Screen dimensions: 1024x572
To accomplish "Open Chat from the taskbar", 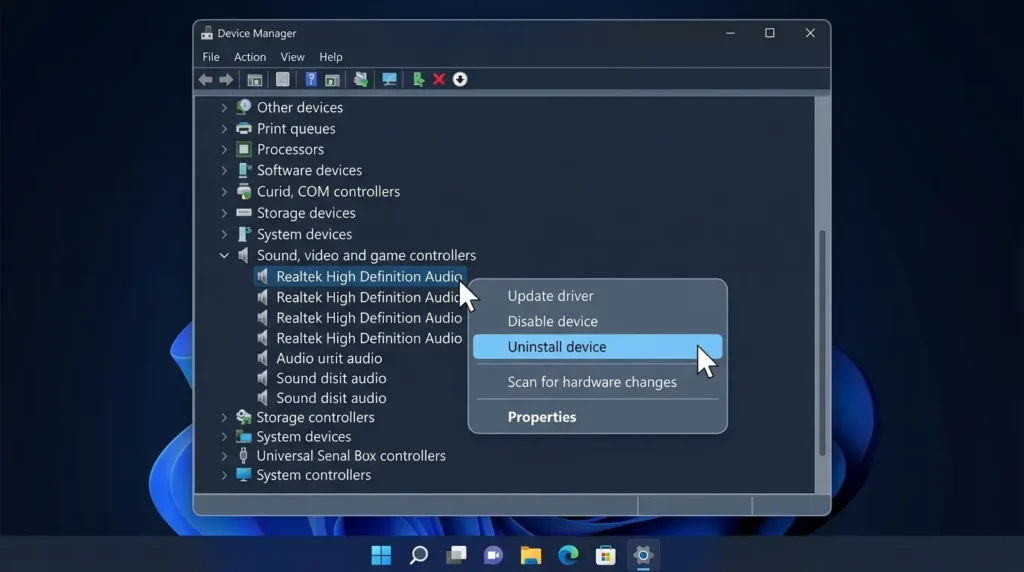I will [x=493, y=555].
